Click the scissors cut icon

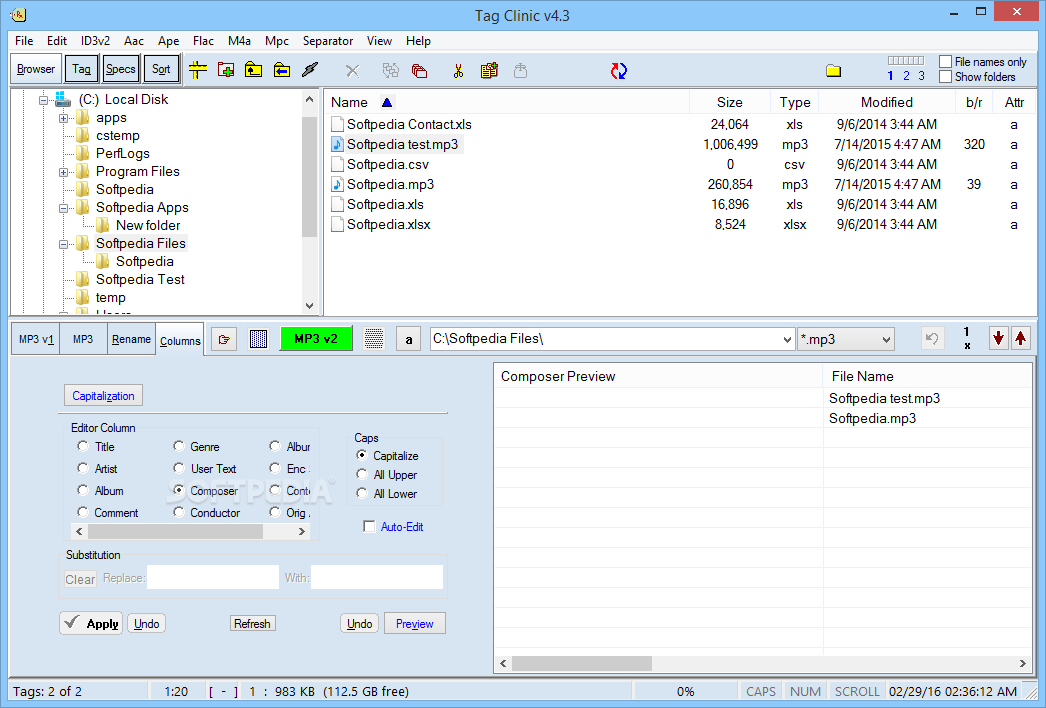(458, 71)
